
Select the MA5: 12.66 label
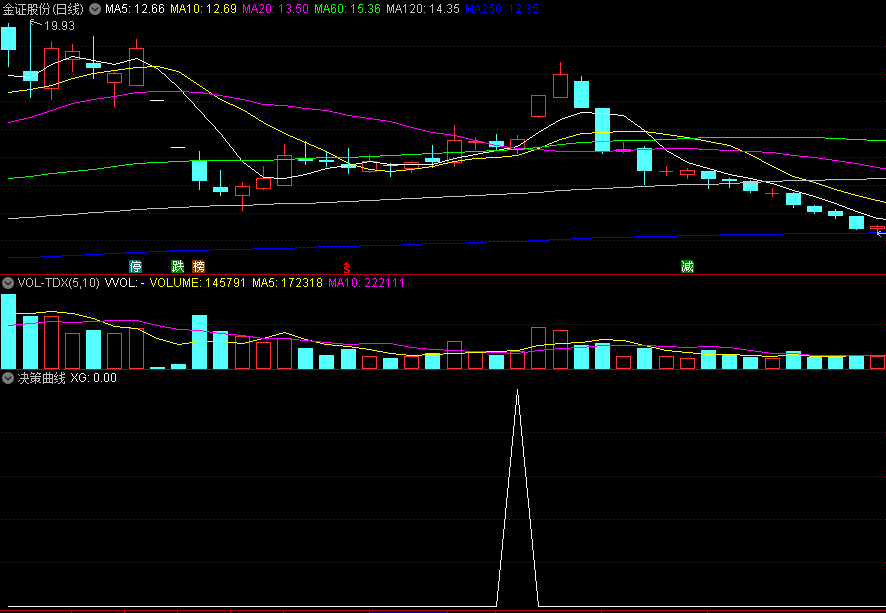(135, 9)
